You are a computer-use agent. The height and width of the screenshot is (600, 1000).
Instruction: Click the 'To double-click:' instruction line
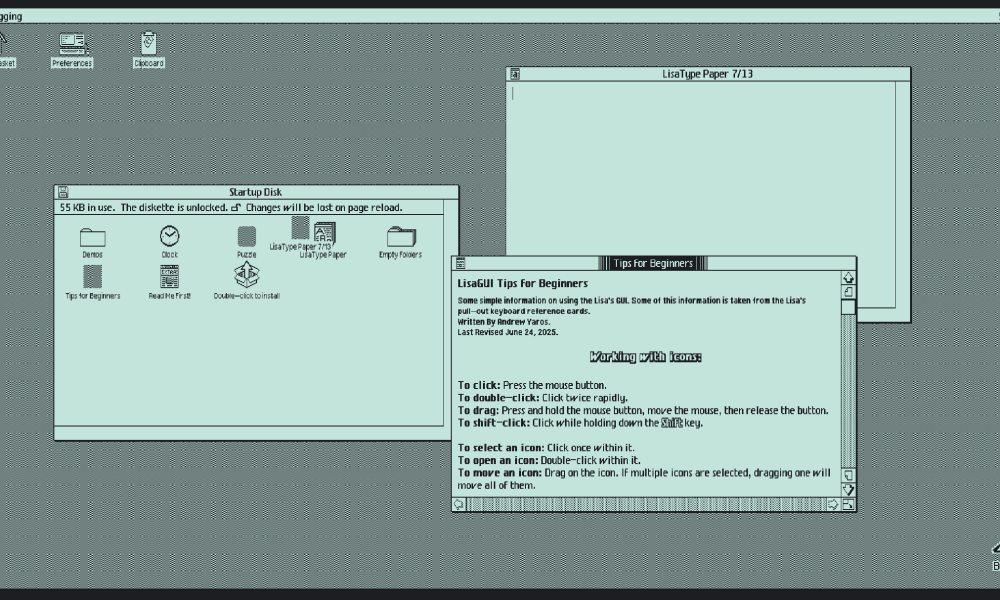(543, 398)
